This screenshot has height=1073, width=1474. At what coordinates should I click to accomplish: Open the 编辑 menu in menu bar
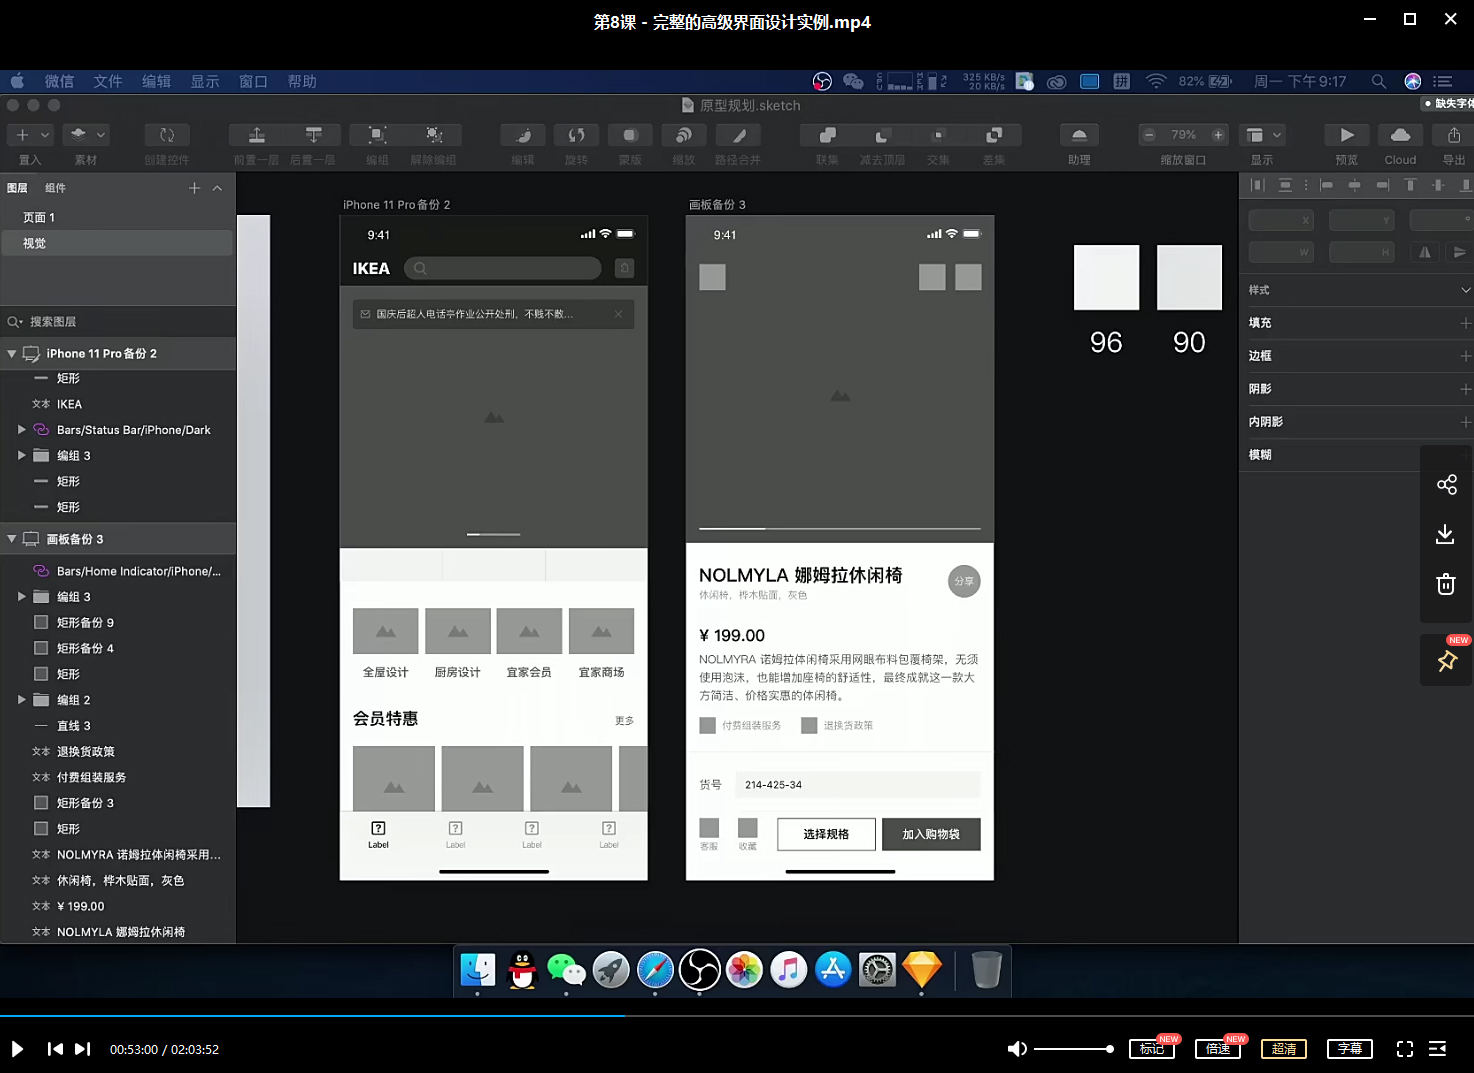click(x=156, y=81)
